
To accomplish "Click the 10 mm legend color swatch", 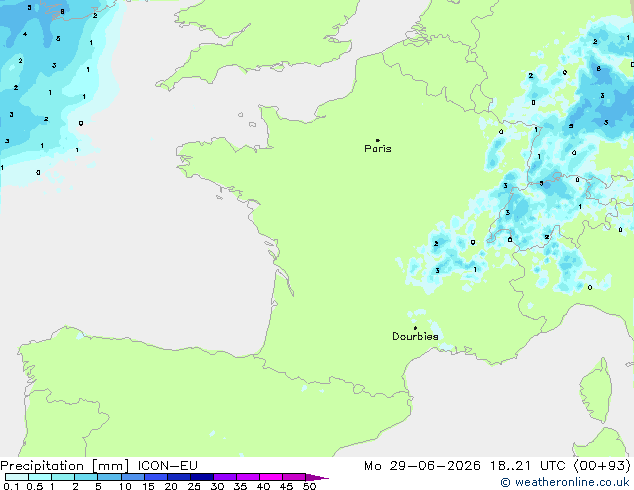I will click(132, 477).
